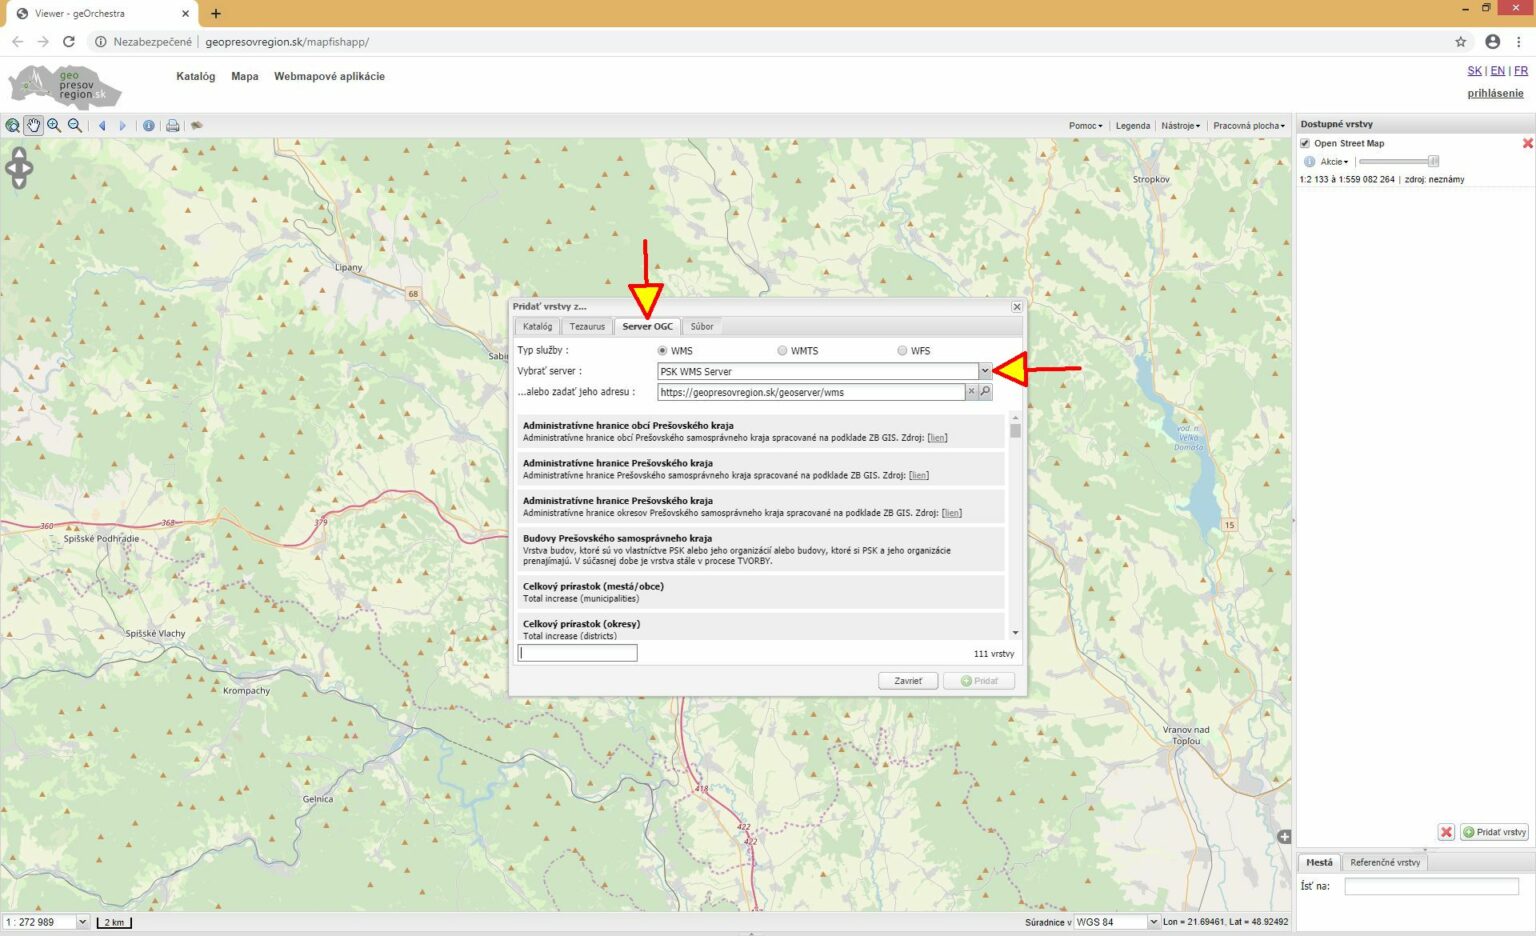Click the map information (i) icon
The height and width of the screenshot is (936, 1536).
[x=148, y=125]
